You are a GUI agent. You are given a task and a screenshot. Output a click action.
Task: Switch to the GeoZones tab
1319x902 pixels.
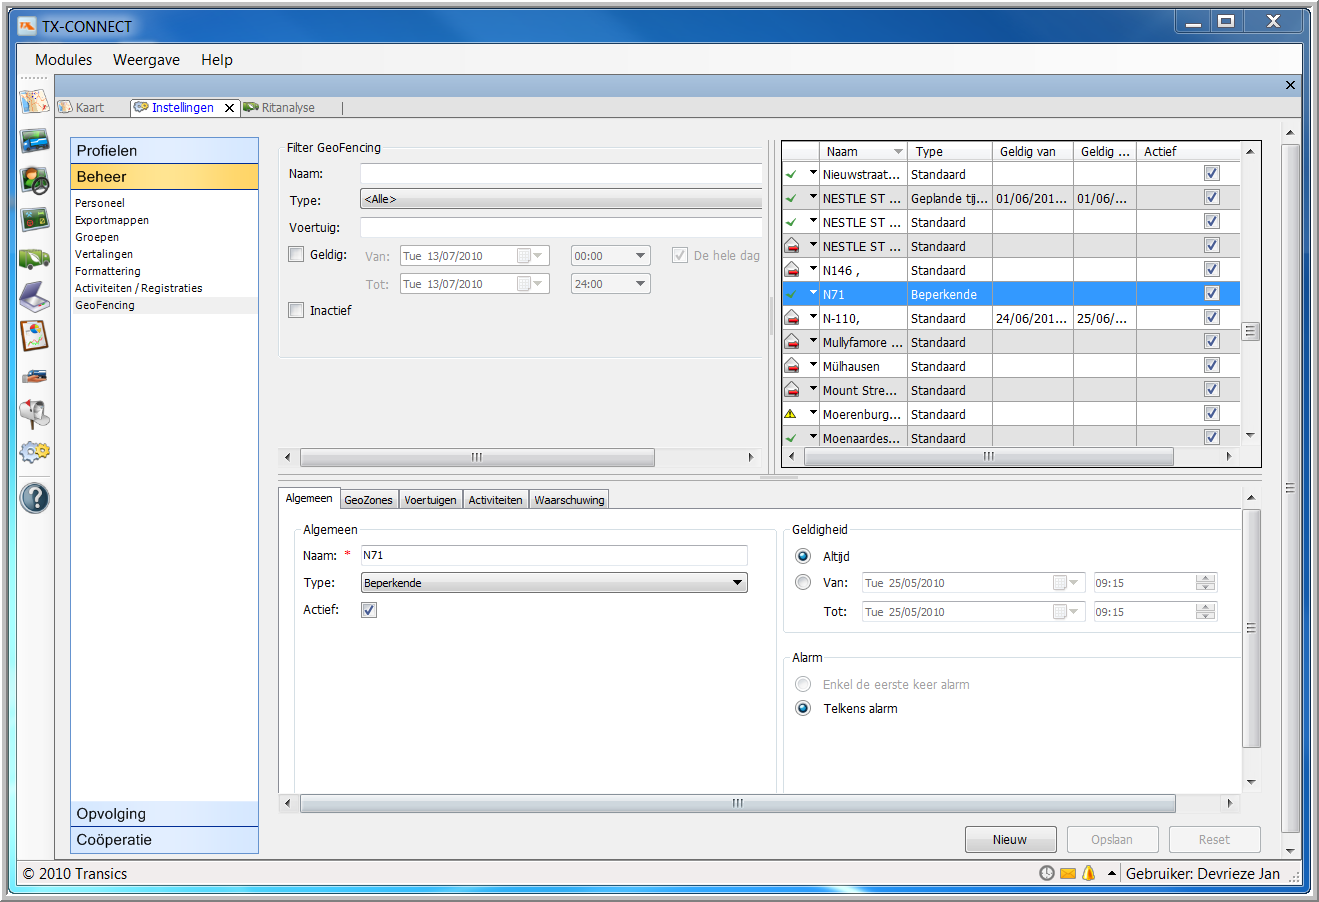coord(368,500)
